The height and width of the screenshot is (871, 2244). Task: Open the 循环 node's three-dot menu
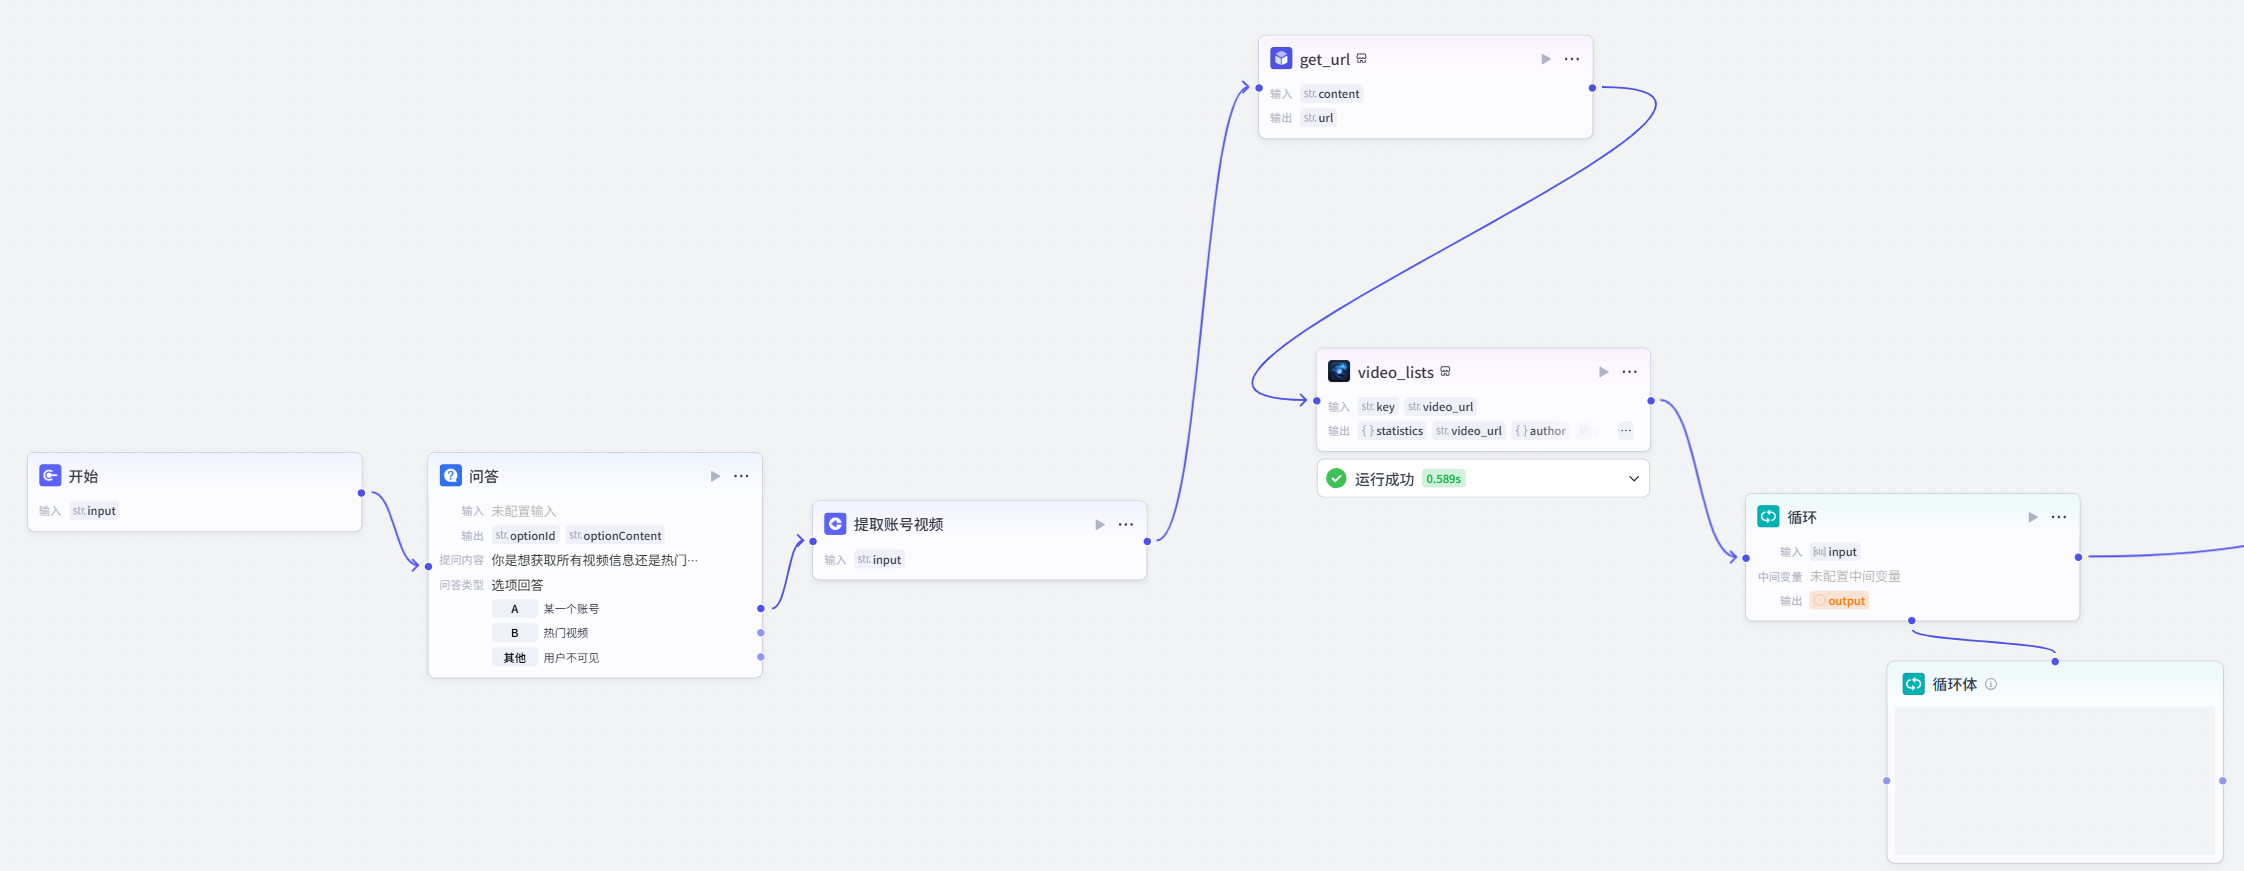(x=2059, y=517)
